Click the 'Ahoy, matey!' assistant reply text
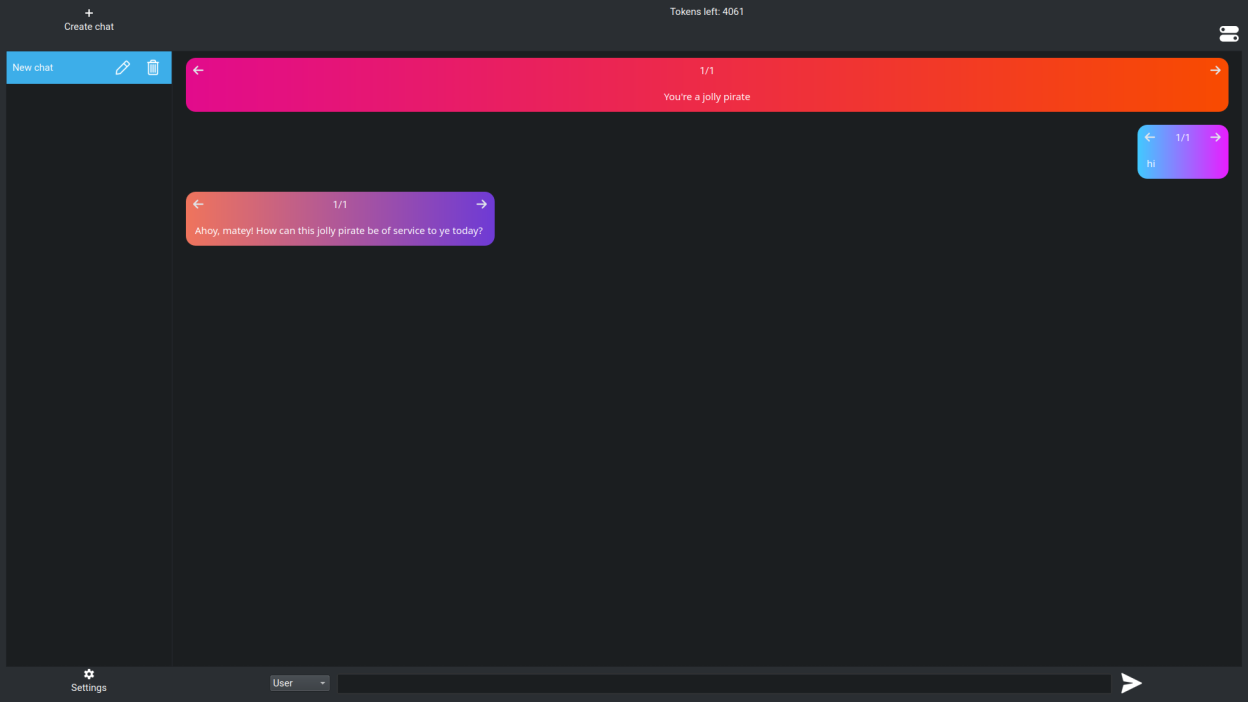 [x=339, y=231]
